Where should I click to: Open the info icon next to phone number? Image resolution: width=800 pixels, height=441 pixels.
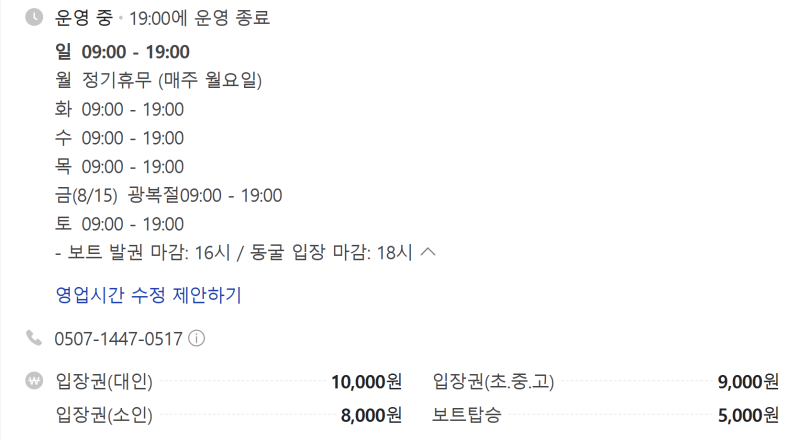tap(196, 338)
